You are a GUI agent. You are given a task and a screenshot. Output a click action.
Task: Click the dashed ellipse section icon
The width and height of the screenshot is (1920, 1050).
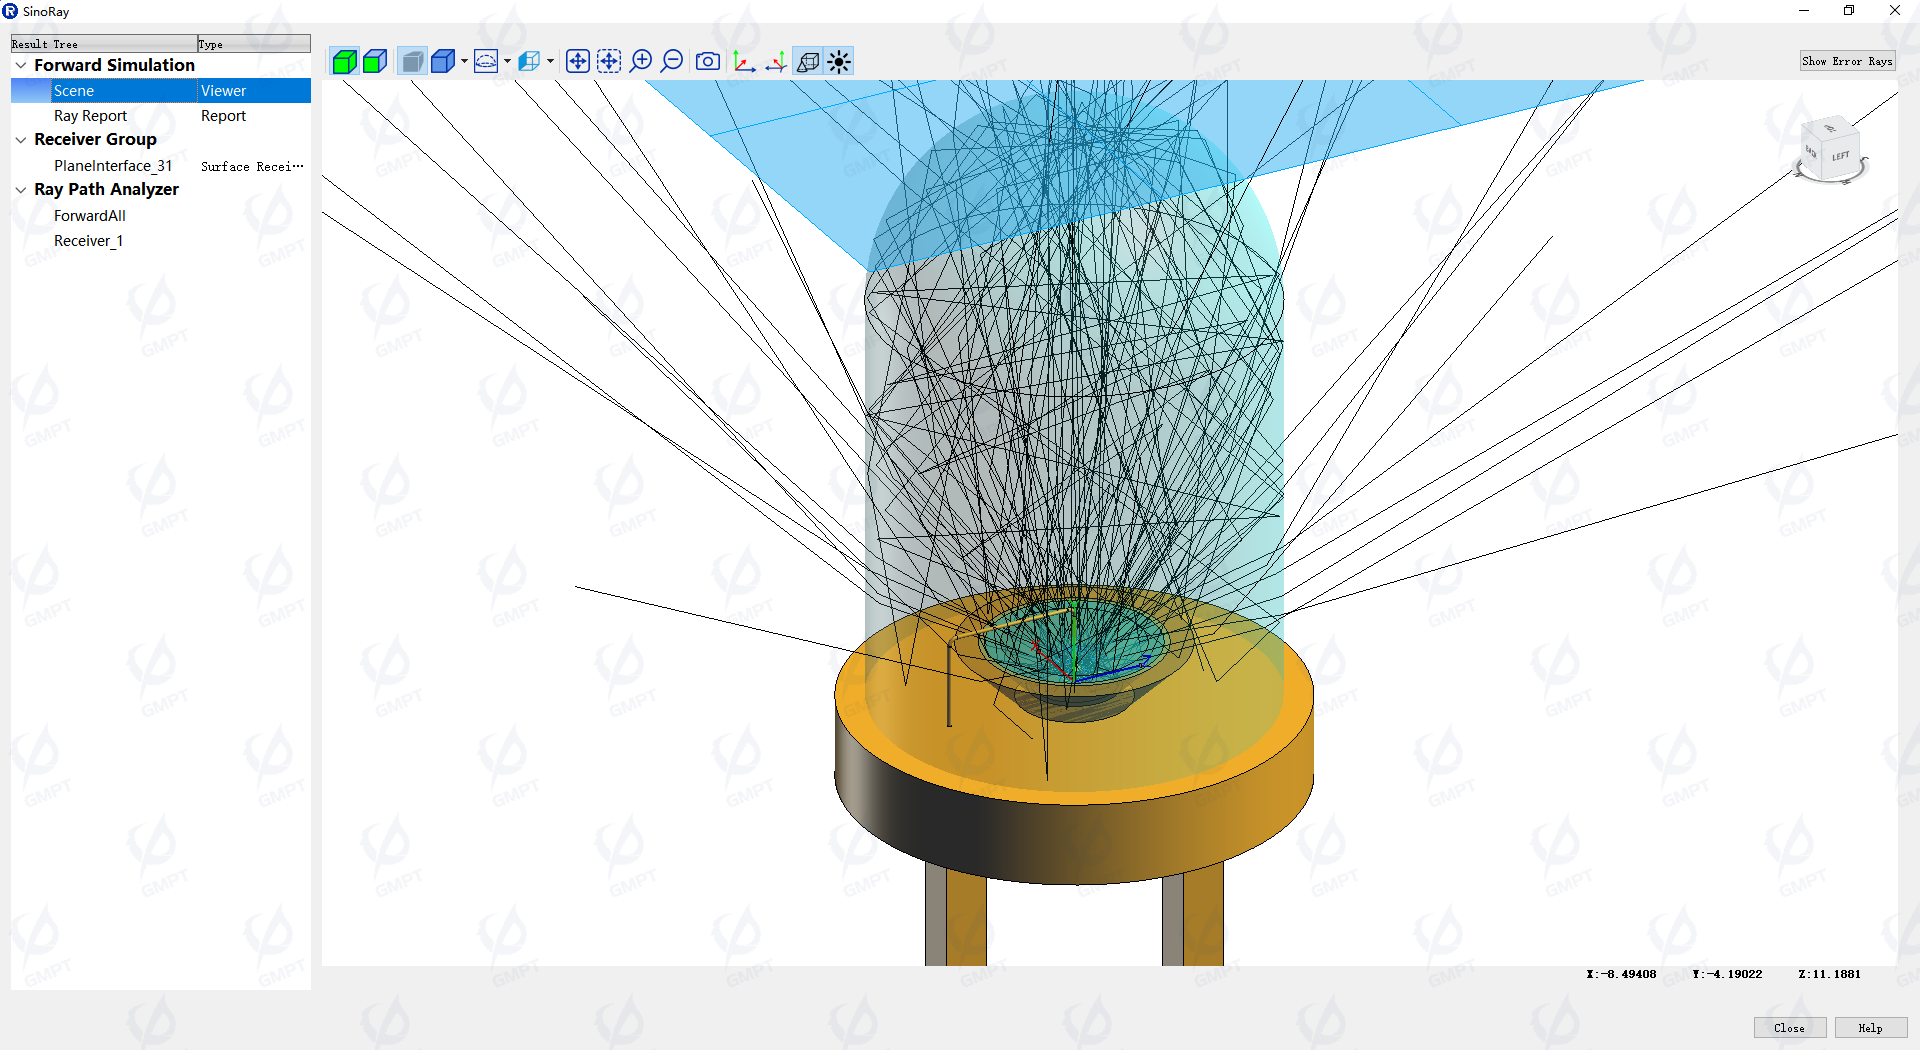(x=486, y=62)
